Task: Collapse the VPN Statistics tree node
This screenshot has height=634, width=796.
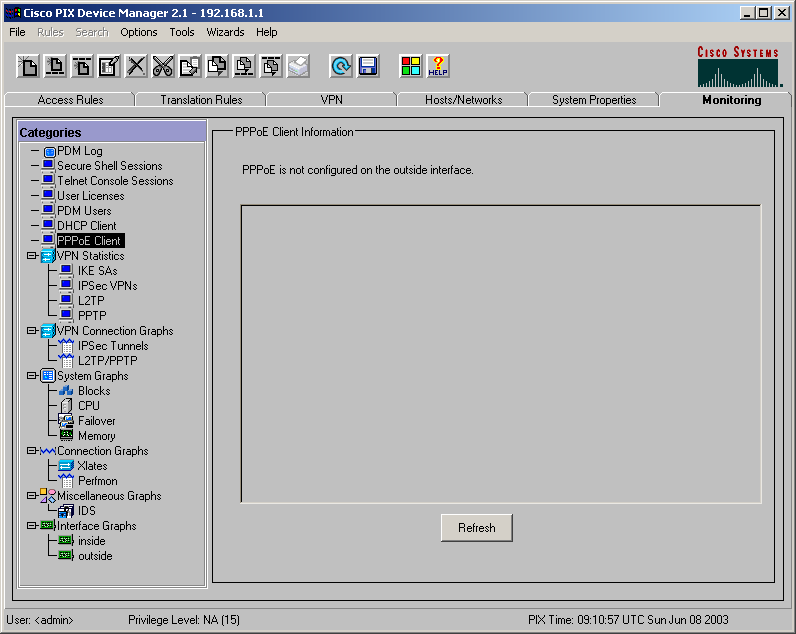Action: point(31,255)
